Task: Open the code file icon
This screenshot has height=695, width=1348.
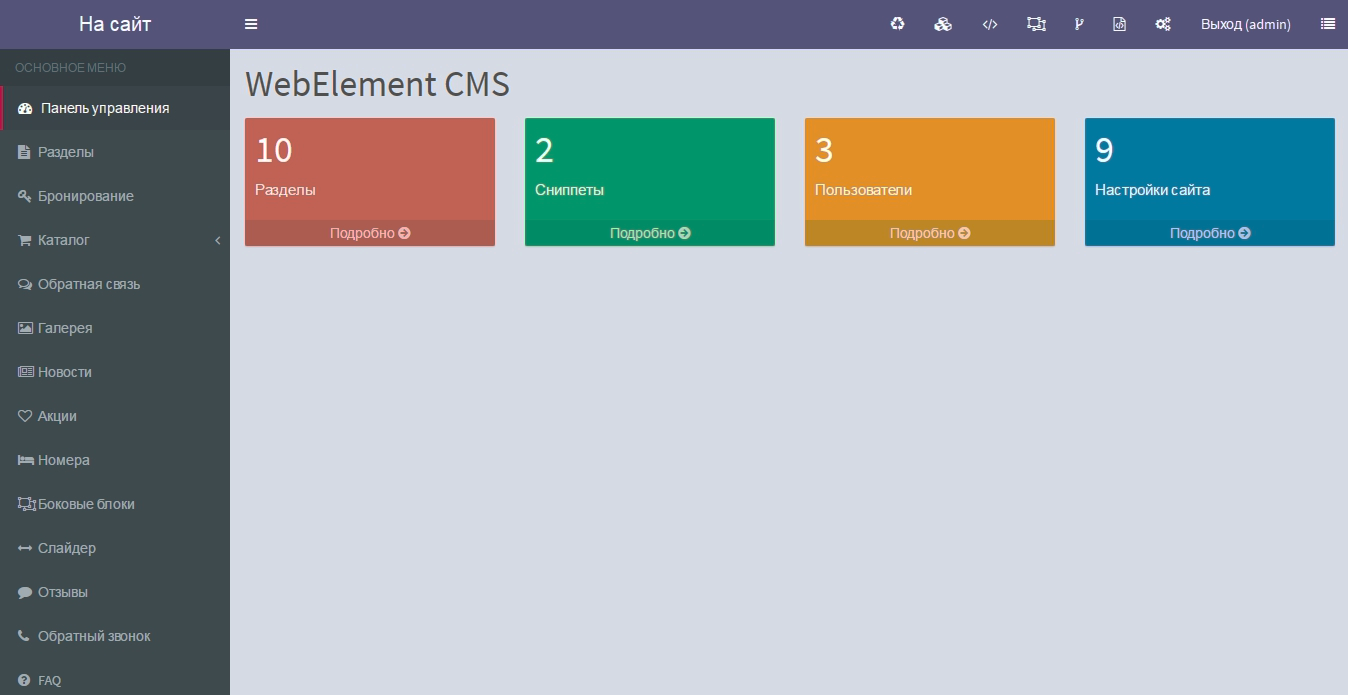Action: [x=1119, y=24]
